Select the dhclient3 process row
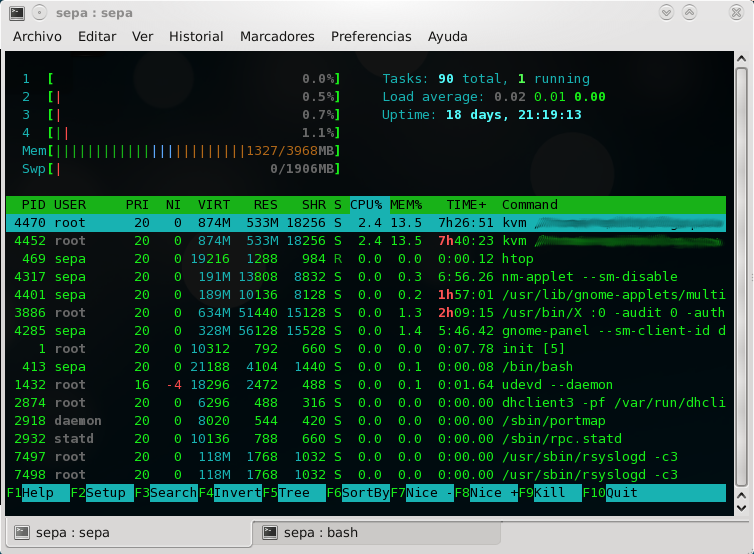The image size is (754, 554). pyautogui.click(x=366, y=403)
